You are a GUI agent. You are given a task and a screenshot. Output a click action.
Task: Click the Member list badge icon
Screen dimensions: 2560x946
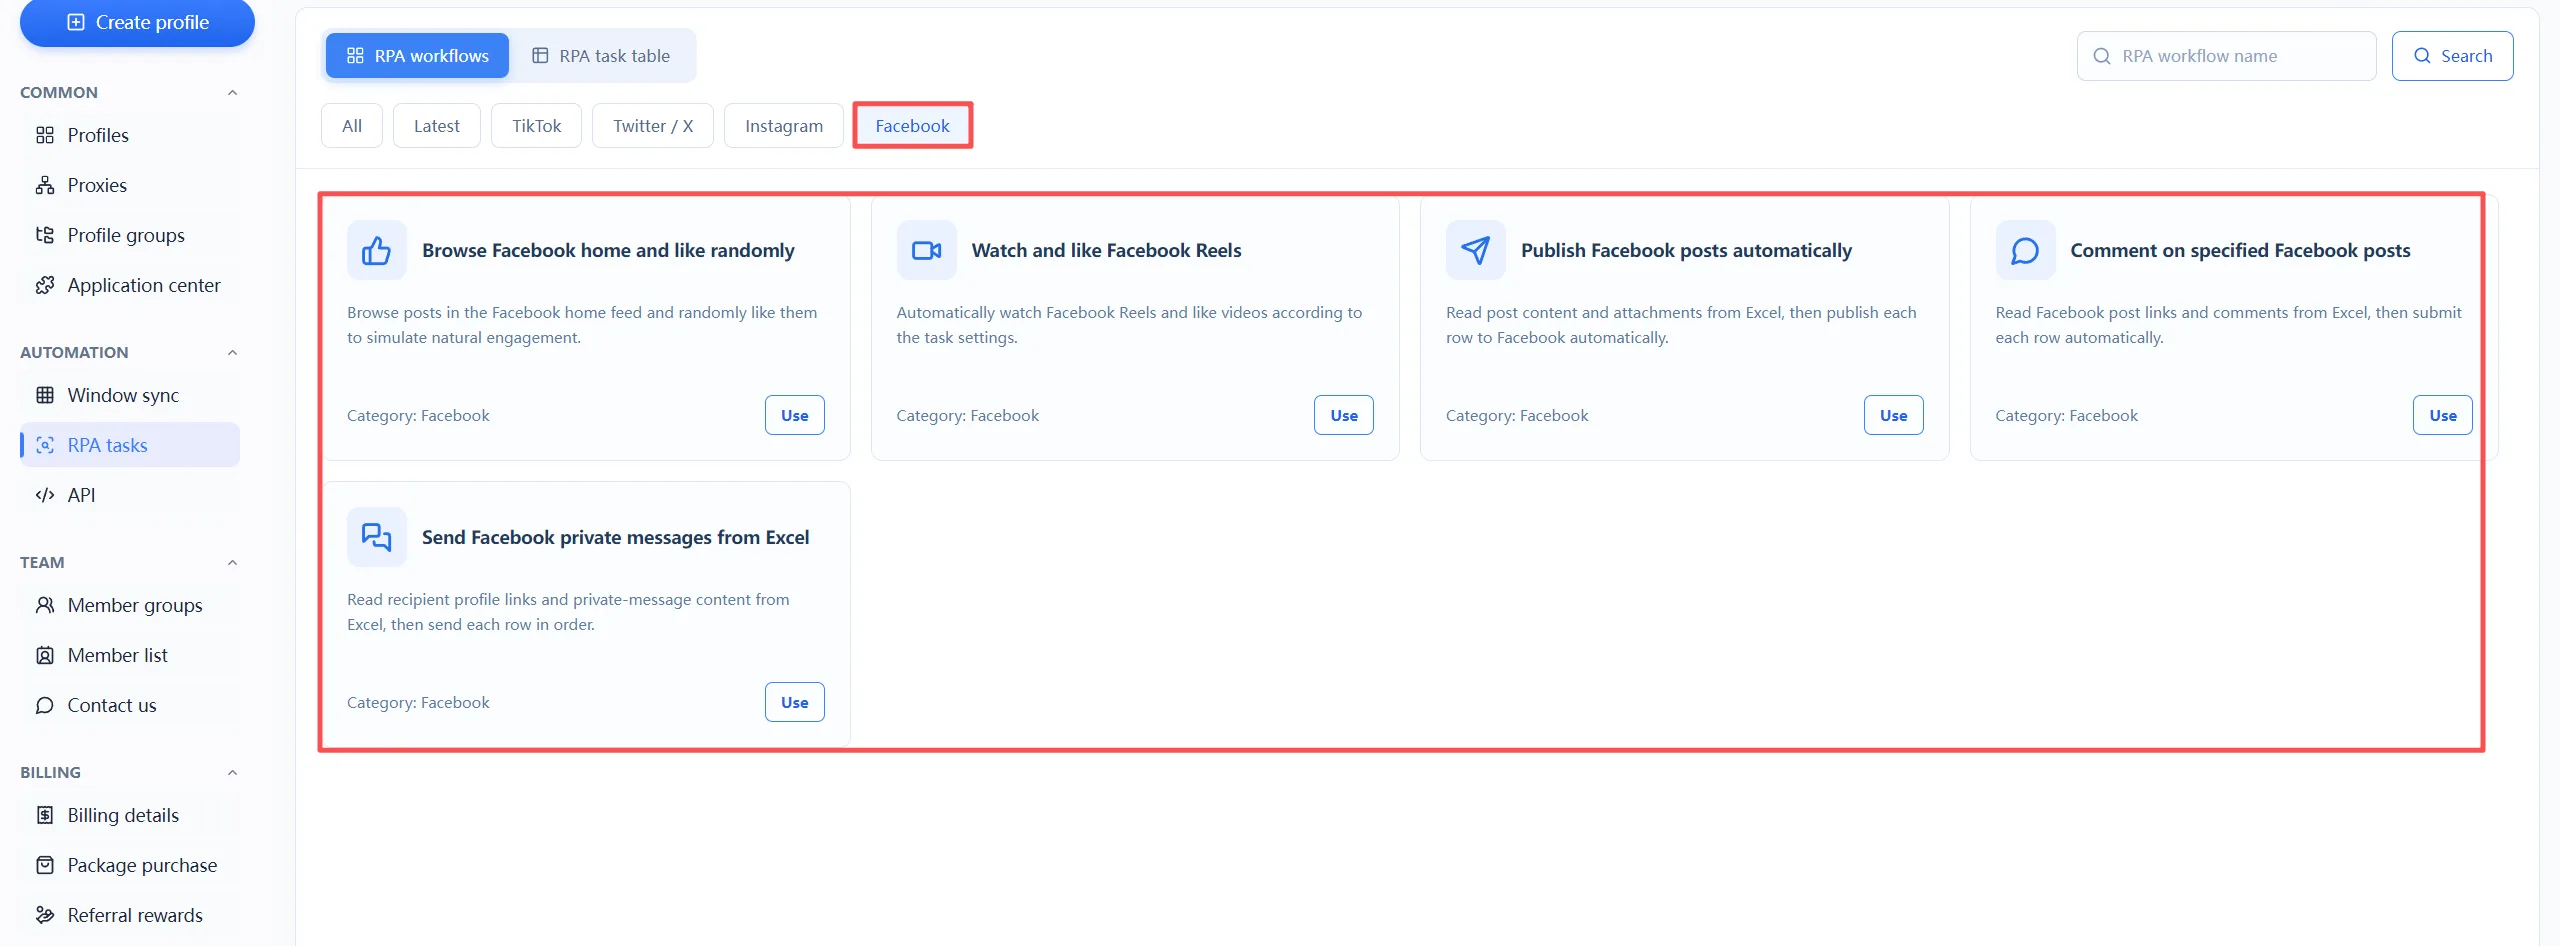45,655
